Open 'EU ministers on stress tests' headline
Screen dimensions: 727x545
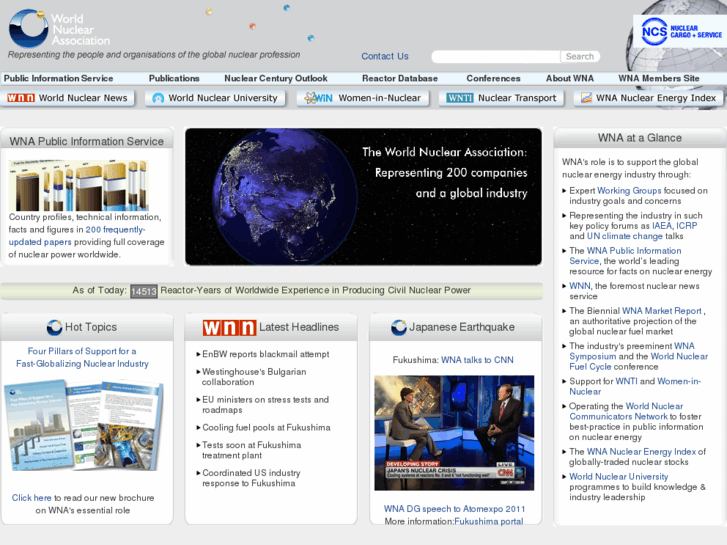click(265, 404)
